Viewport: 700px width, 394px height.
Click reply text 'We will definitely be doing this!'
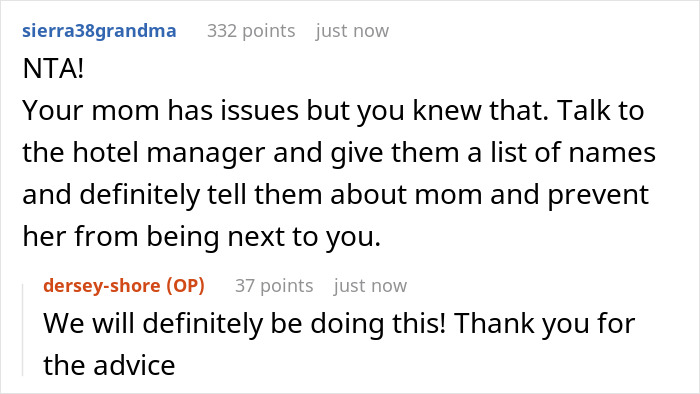click(244, 323)
